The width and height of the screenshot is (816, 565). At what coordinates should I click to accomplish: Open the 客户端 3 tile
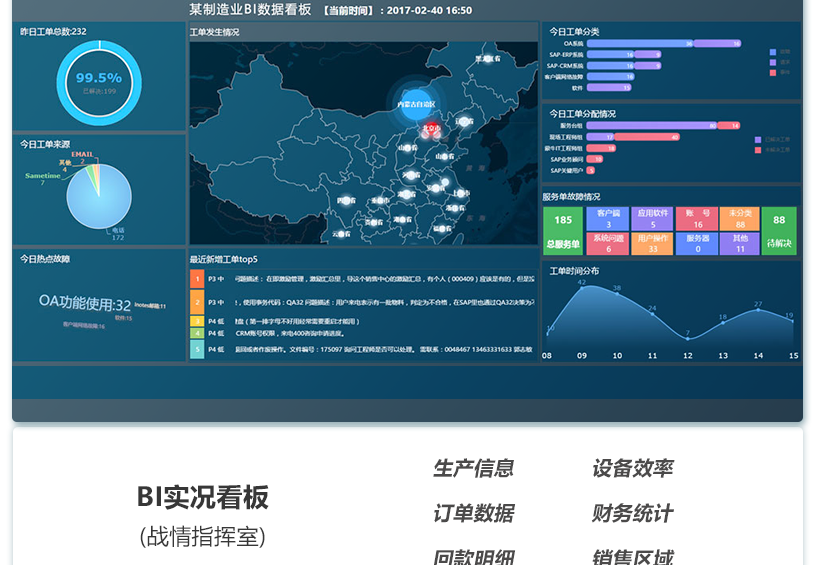pos(608,219)
